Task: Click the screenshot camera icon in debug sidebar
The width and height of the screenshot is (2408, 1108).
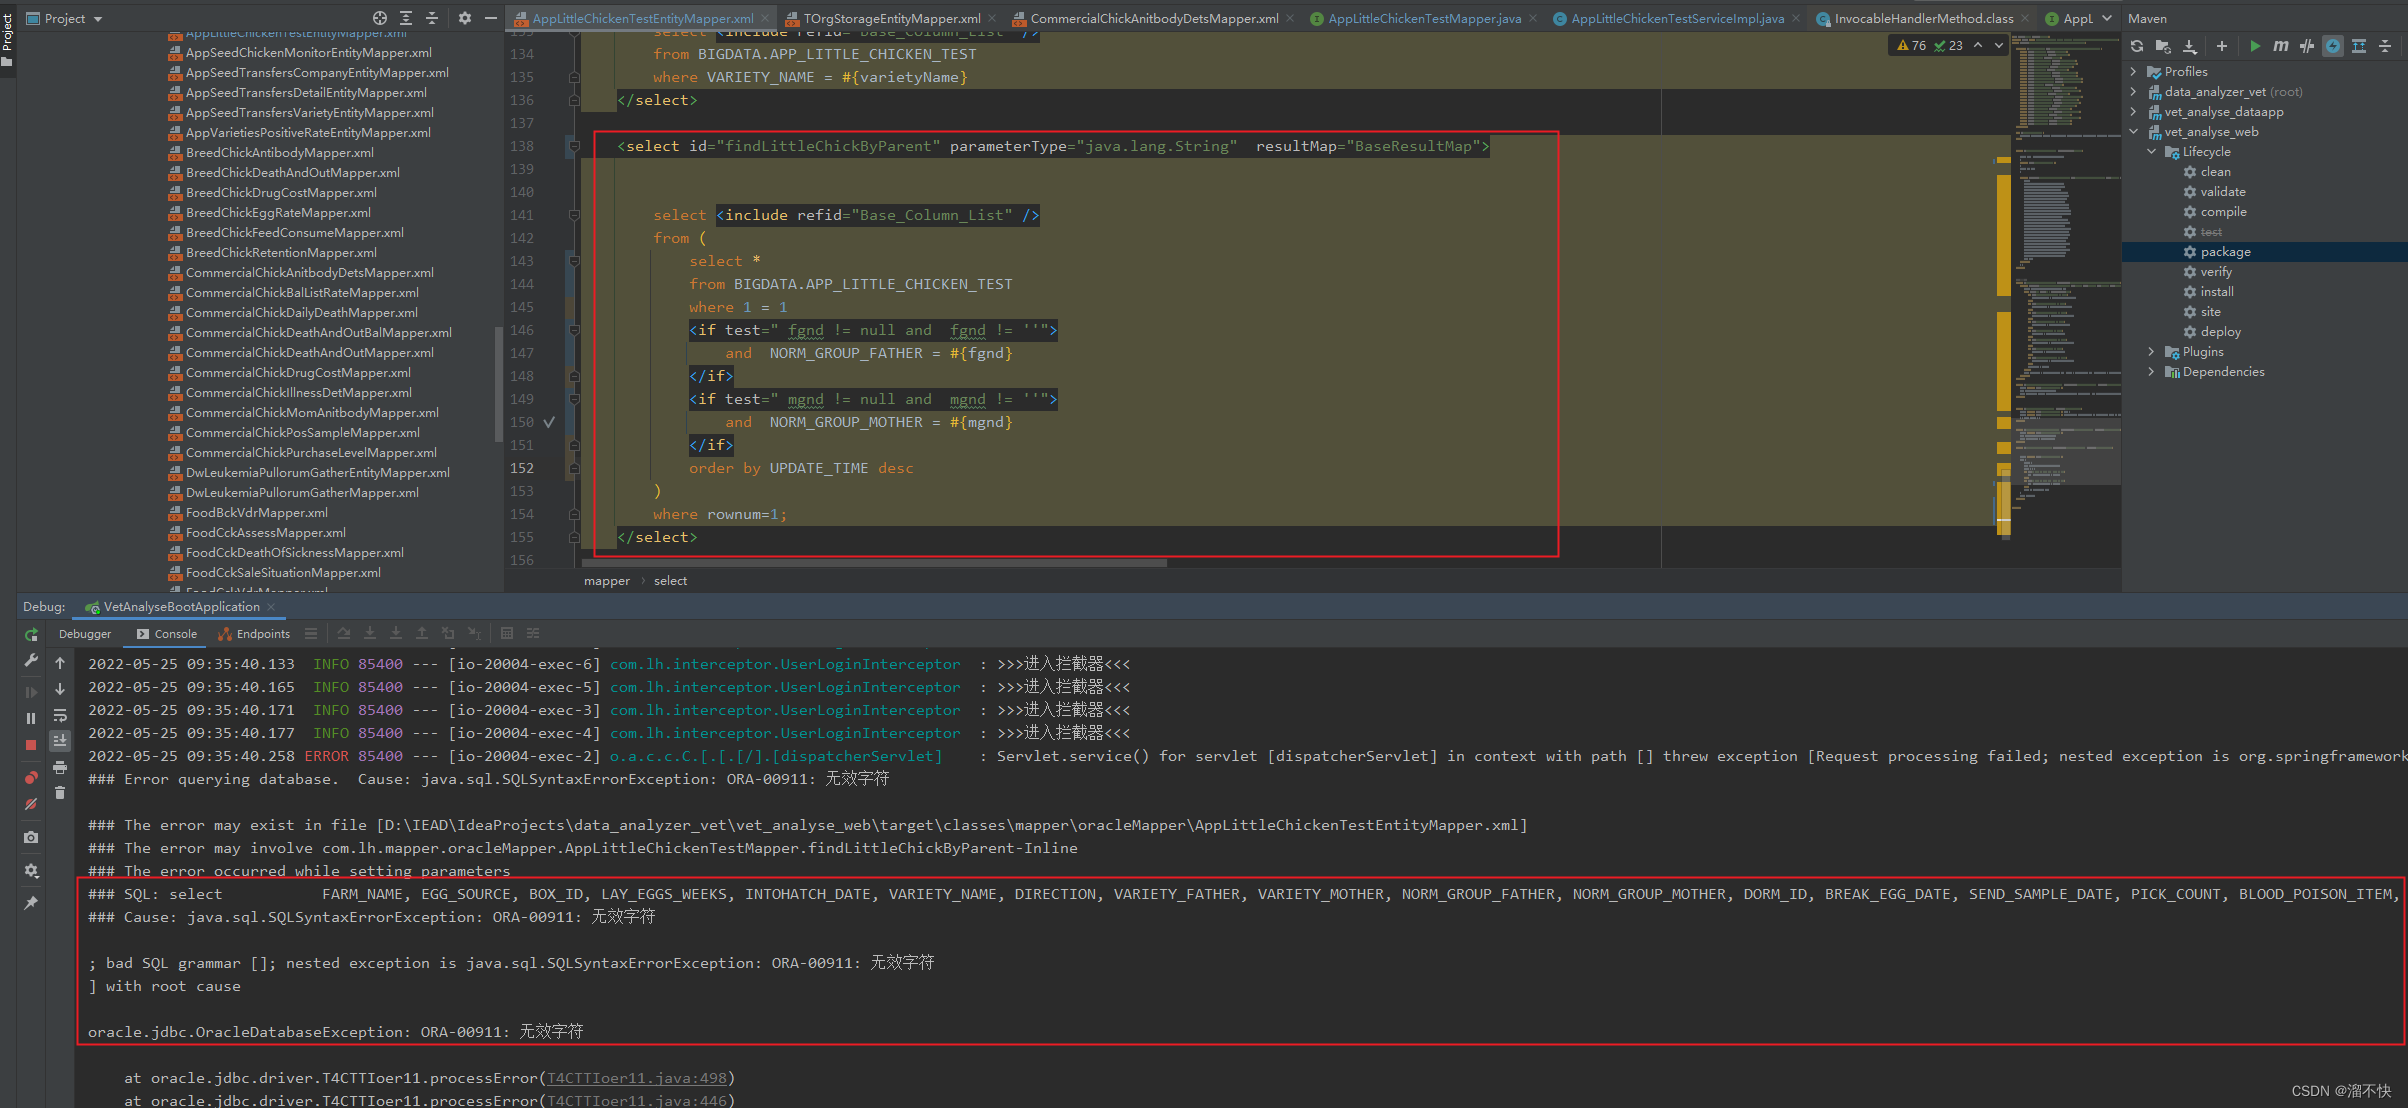Action: click(x=31, y=837)
